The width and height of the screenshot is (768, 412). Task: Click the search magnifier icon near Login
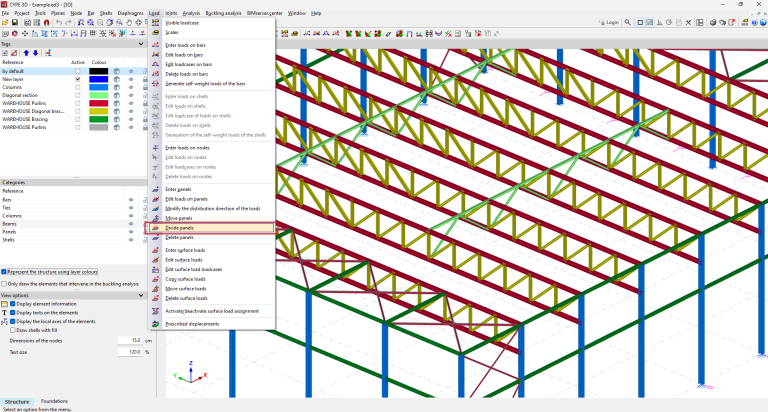[628, 21]
